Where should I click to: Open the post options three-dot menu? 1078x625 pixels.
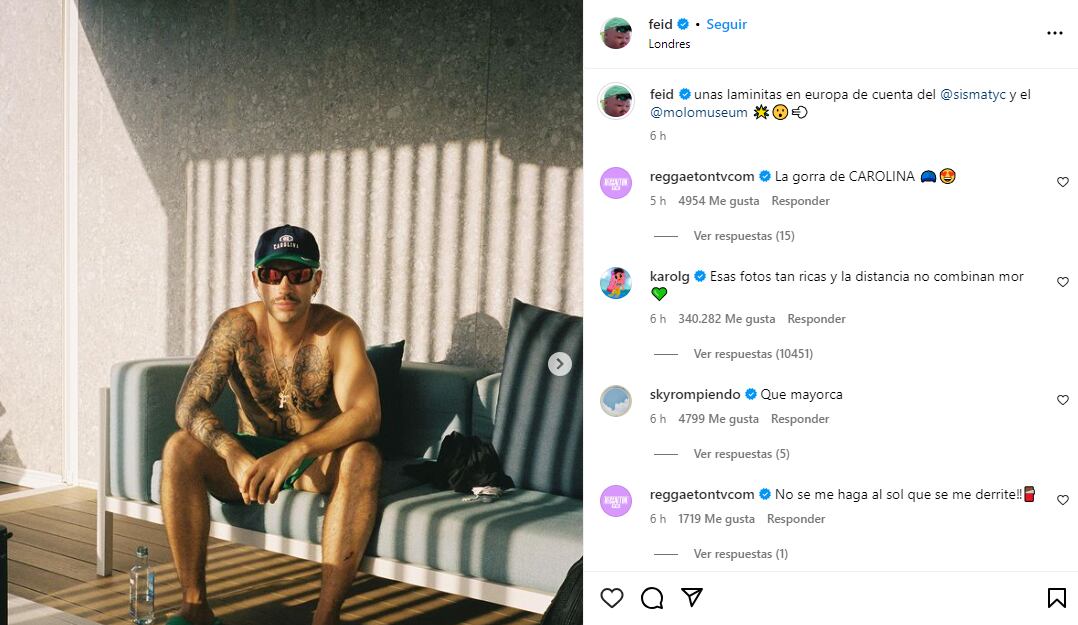click(1055, 33)
